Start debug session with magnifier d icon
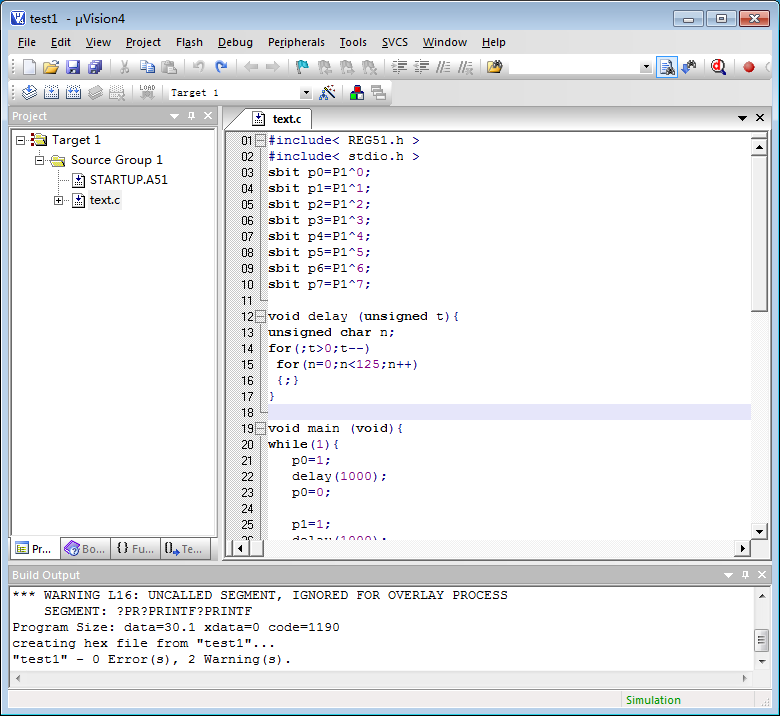 718,67
